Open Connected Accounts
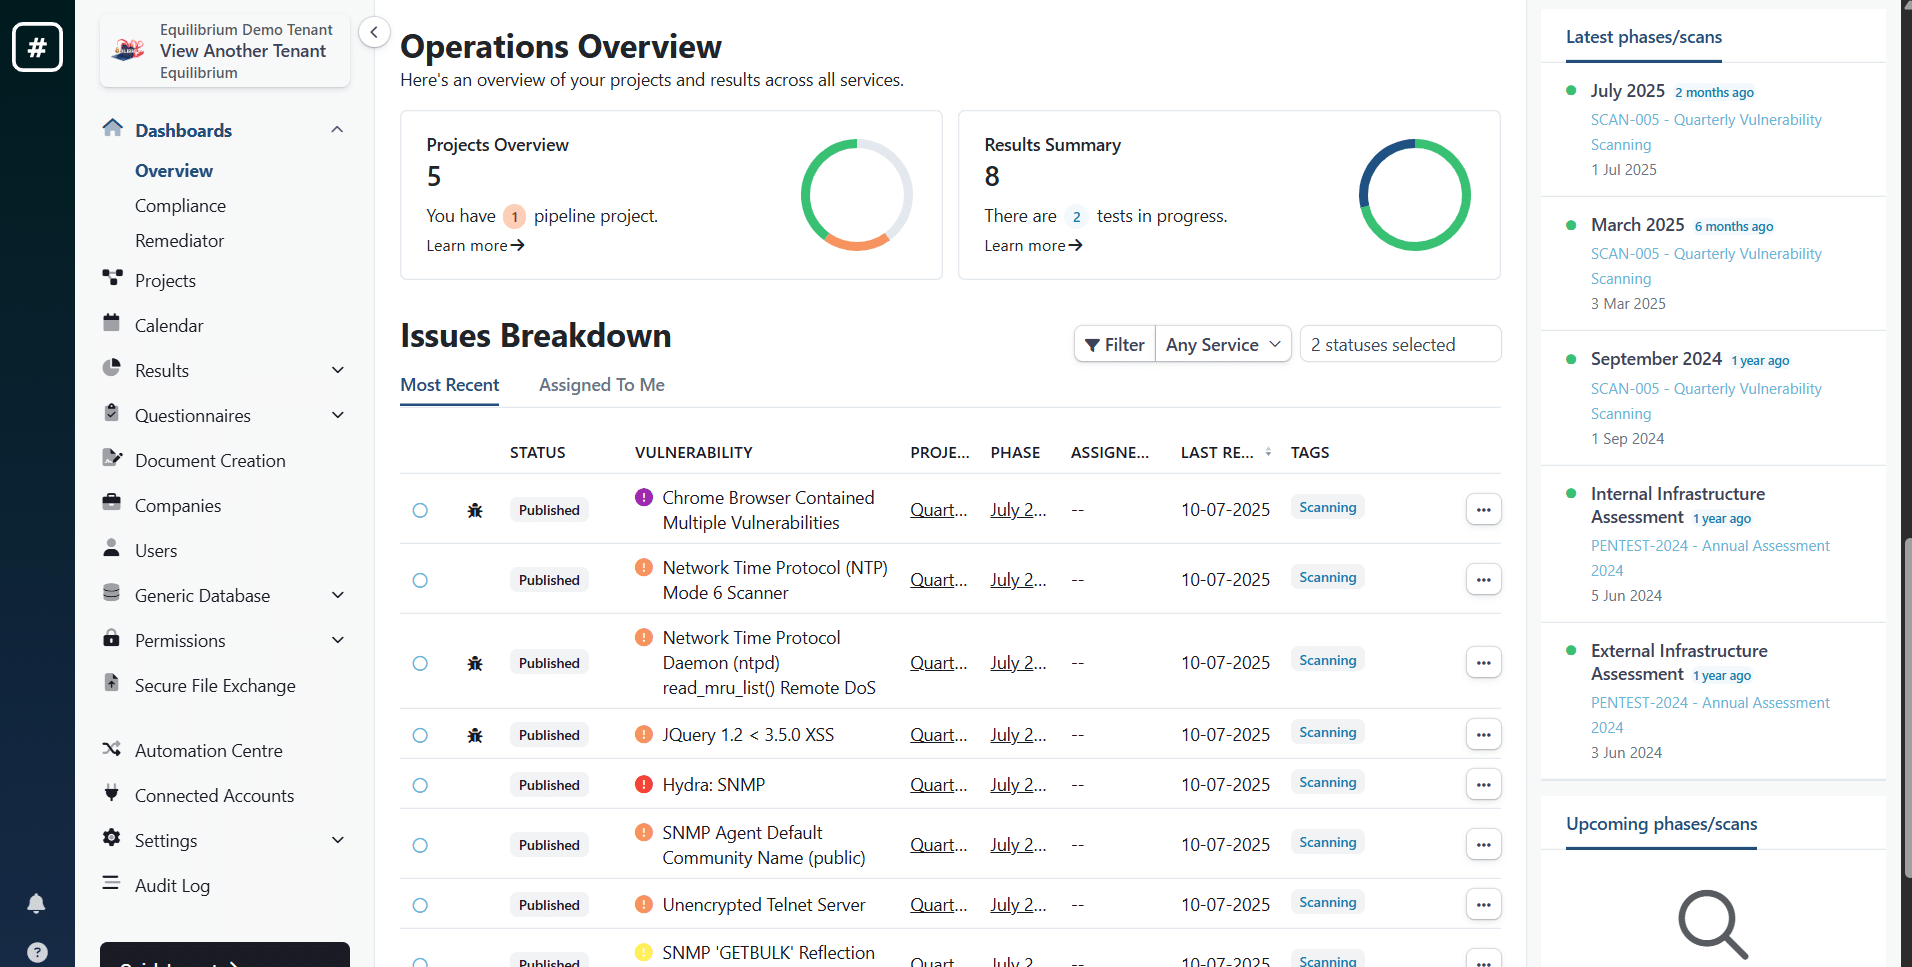1912x967 pixels. 214,795
